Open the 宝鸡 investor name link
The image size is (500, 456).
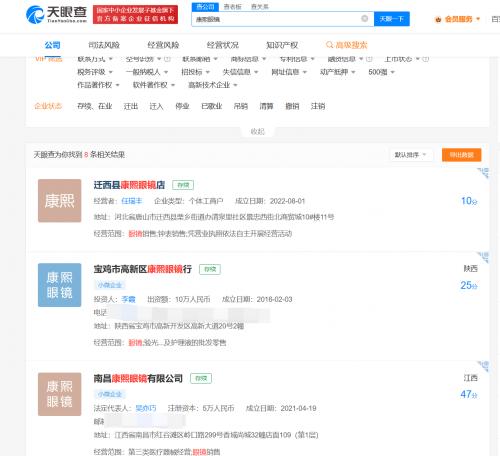point(128,299)
